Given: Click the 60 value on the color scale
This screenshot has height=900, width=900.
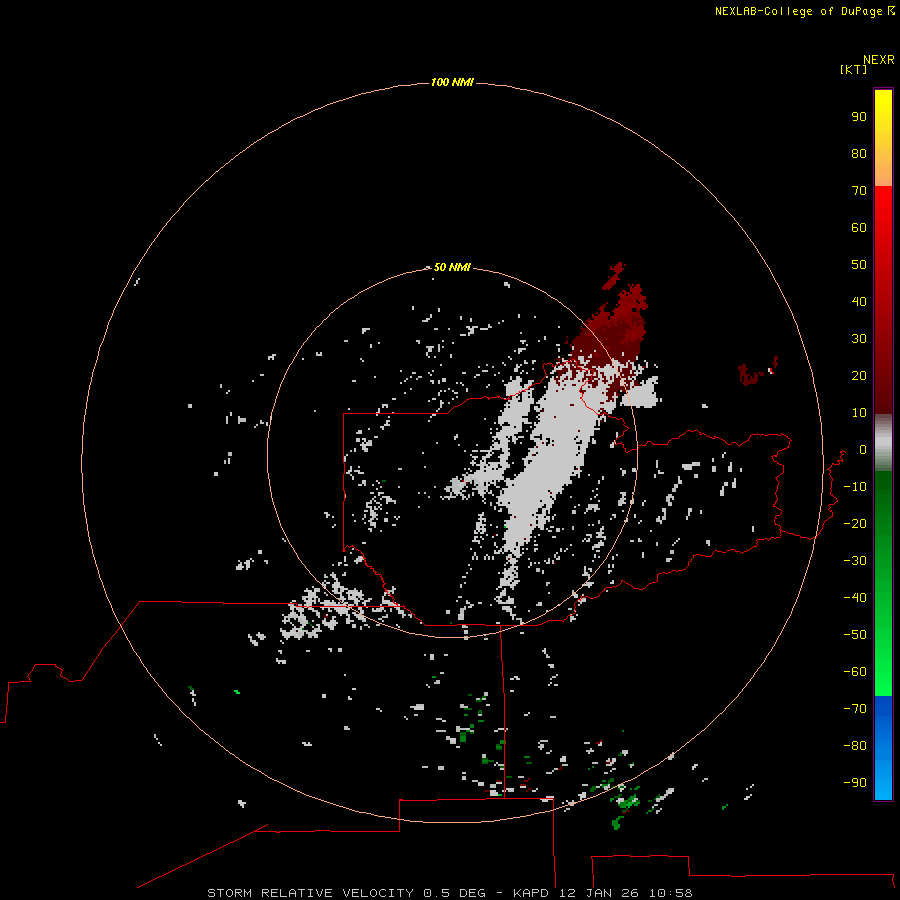Looking at the screenshot, I should tap(859, 227).
